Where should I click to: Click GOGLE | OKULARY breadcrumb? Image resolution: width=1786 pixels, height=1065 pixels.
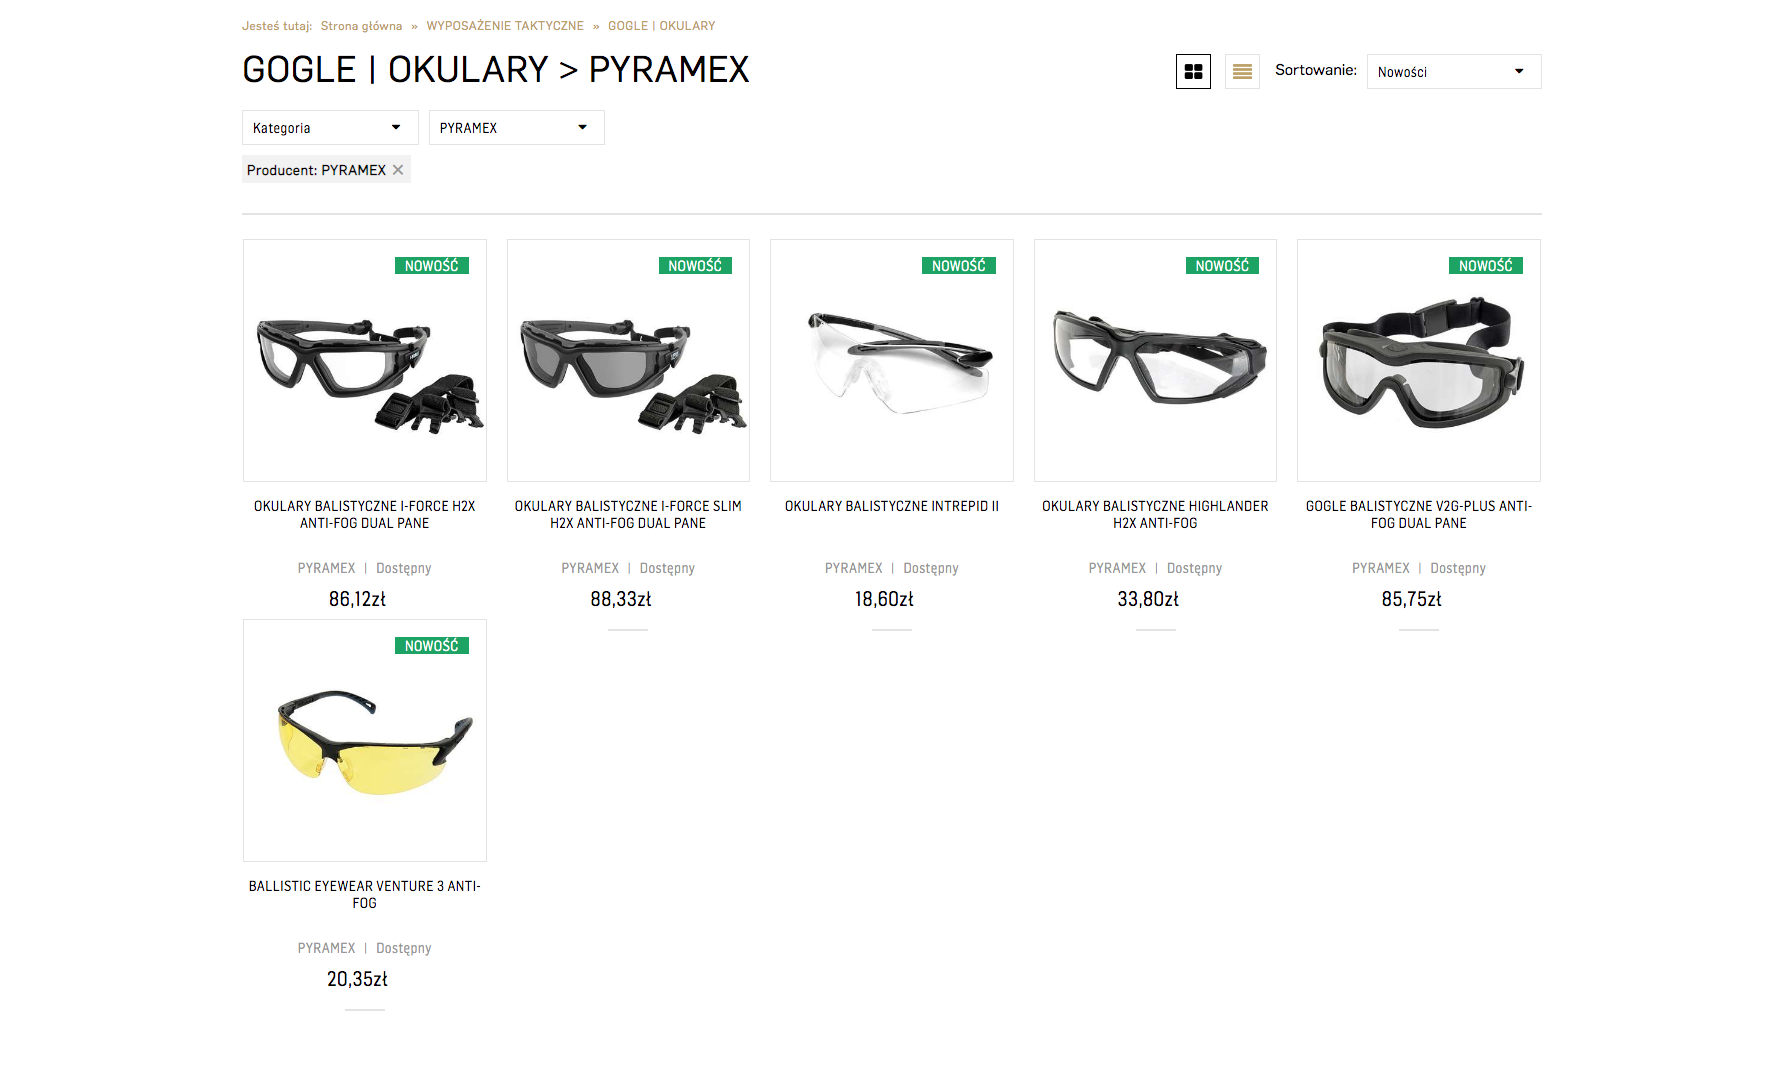coord(661,26)
